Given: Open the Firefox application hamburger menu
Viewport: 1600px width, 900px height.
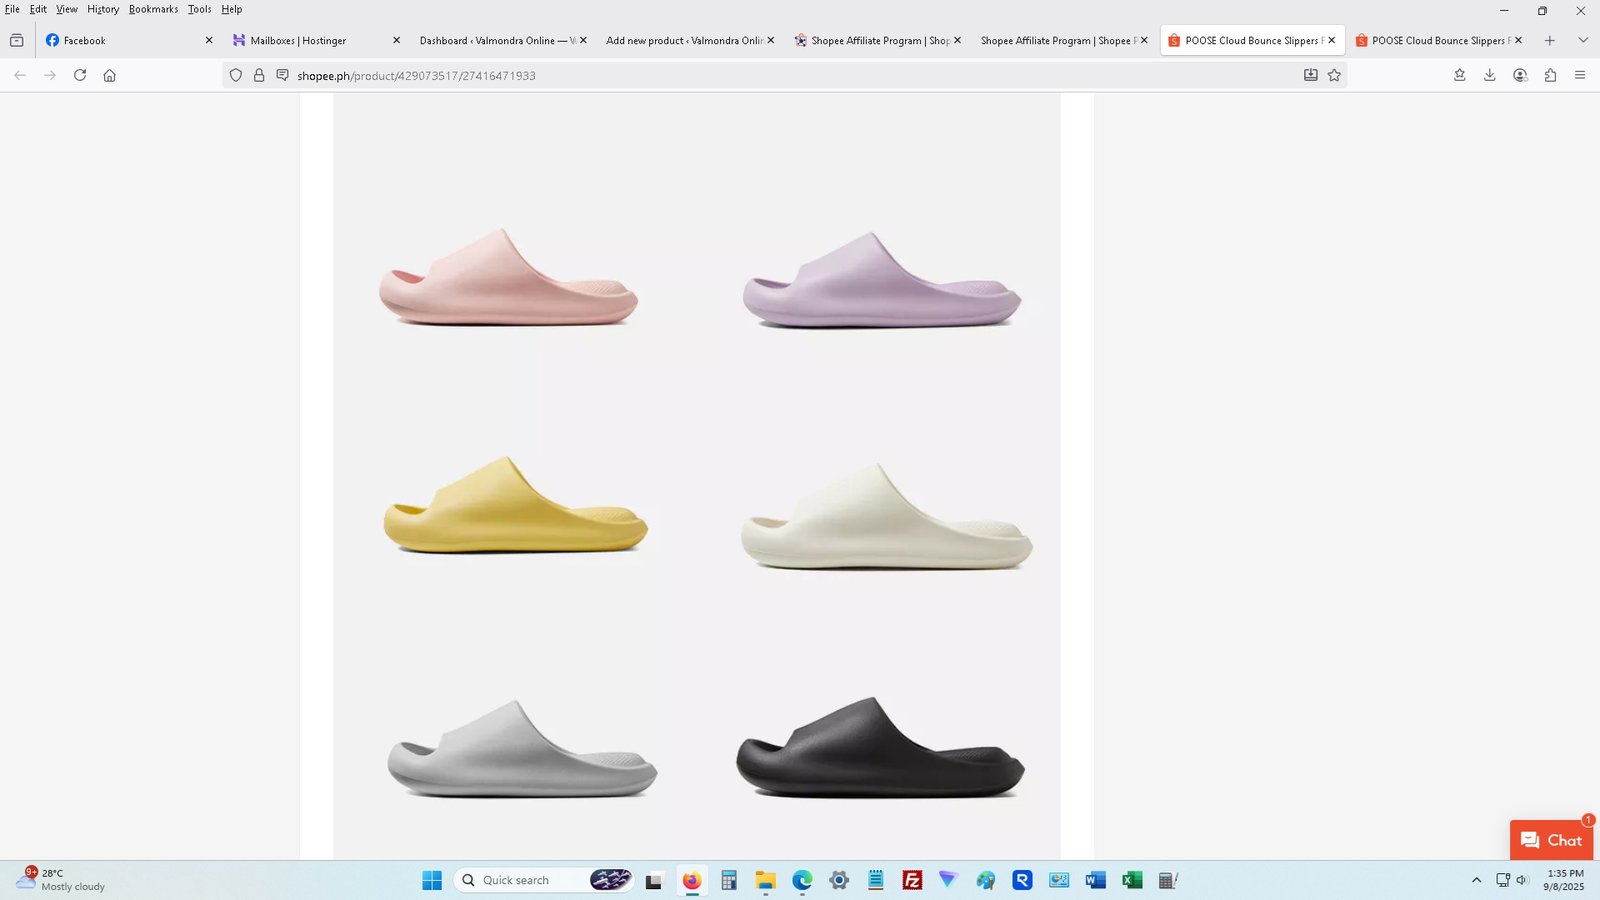Looking at the screenshot, I should coord(1580,75).
